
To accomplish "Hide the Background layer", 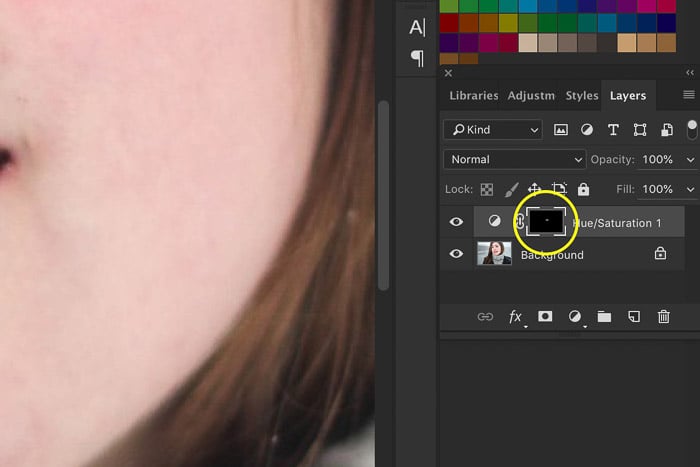I will [456, 254].
